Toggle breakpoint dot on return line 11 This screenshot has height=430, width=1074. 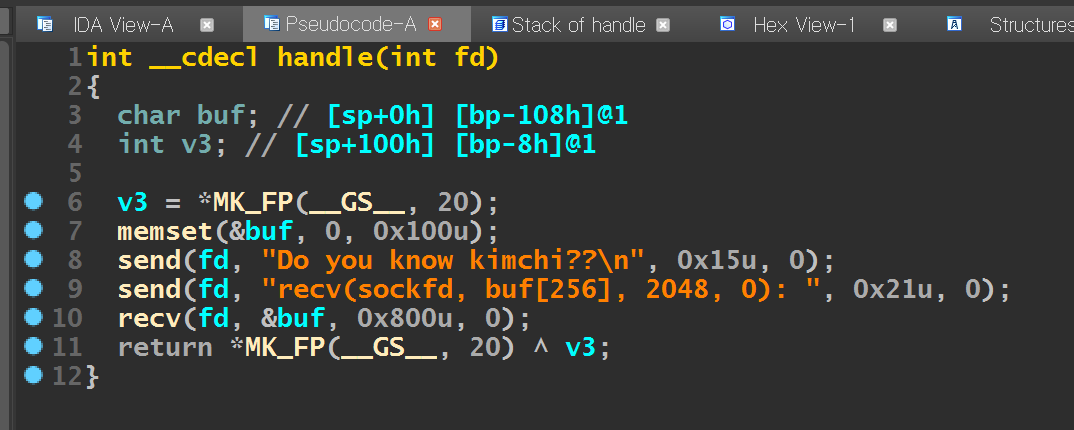point(34,347)
